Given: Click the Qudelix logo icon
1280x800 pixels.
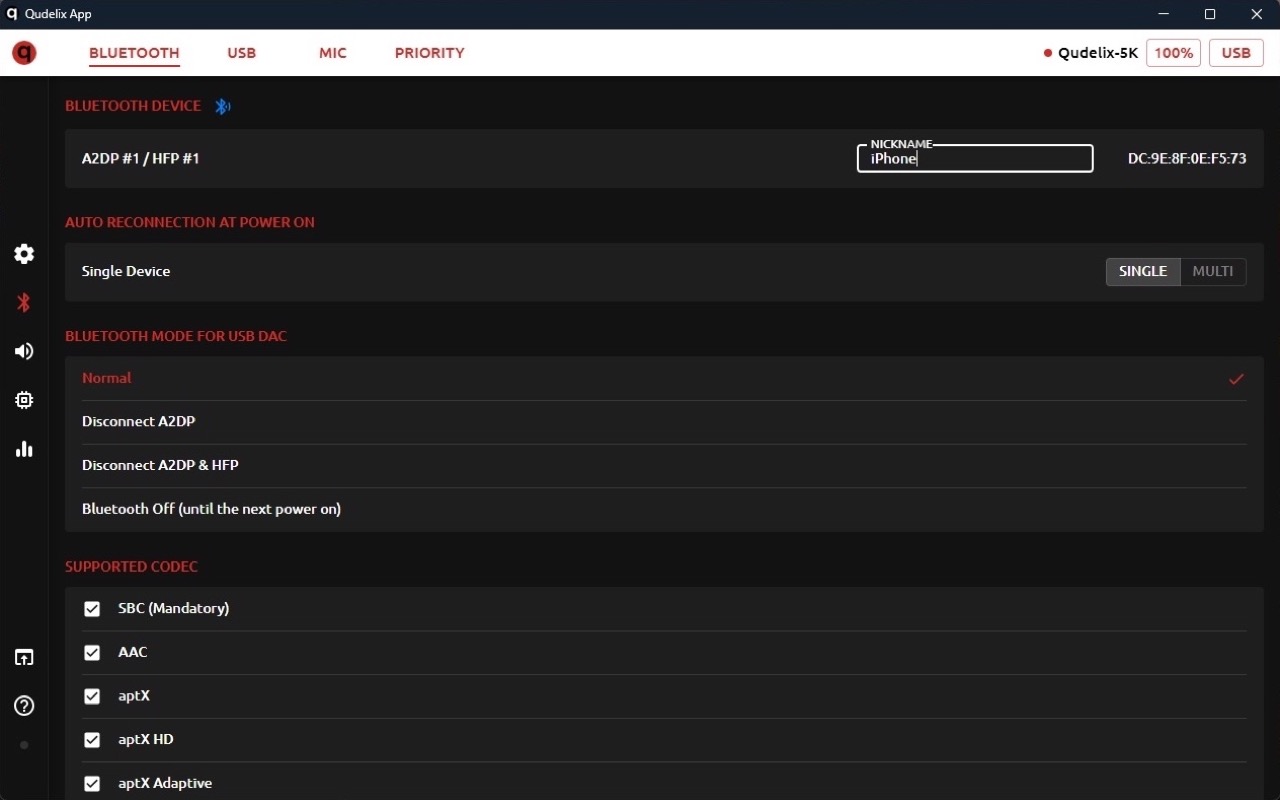Looking at the screenshot, I should (x=24, y=53).
